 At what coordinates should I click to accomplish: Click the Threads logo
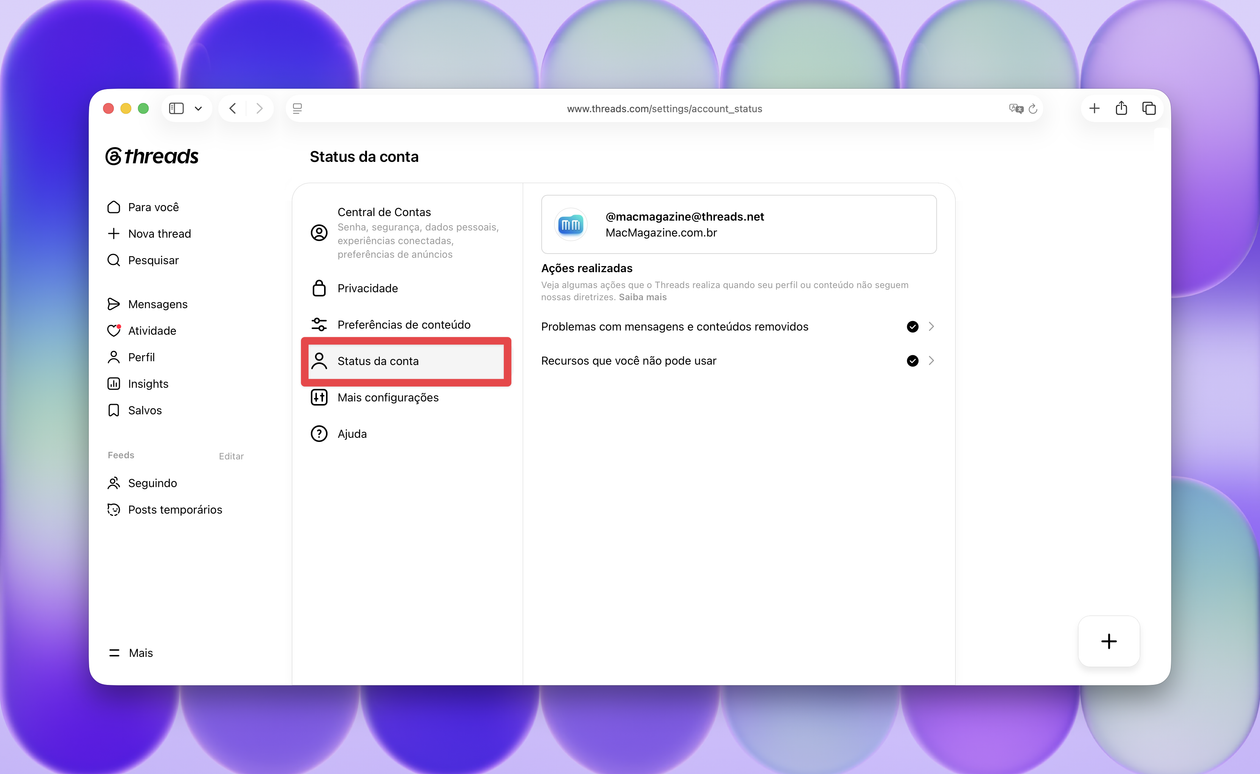(x=152, y=156)
